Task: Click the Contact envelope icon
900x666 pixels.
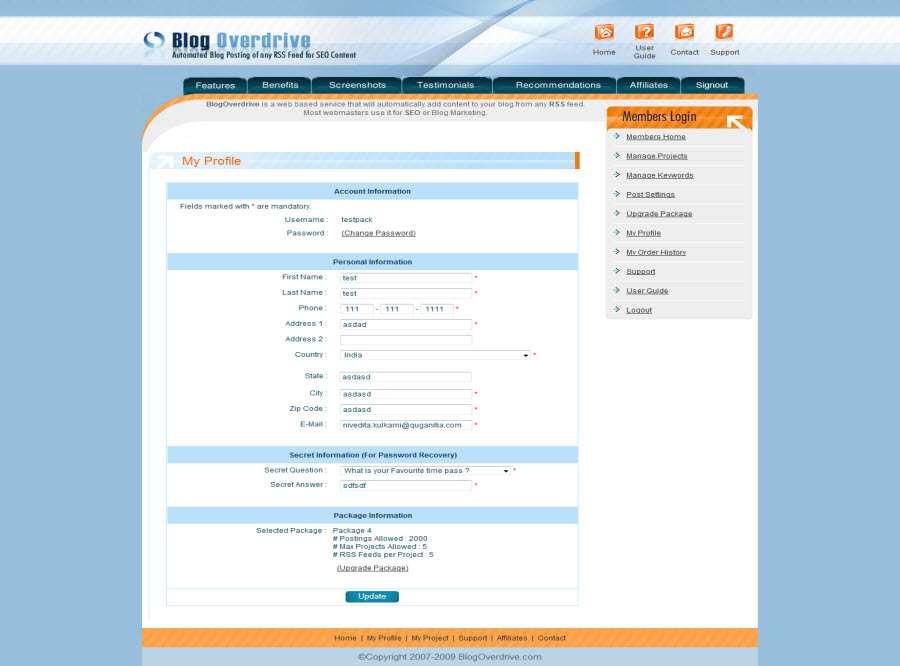Action: tap(684, 32)
